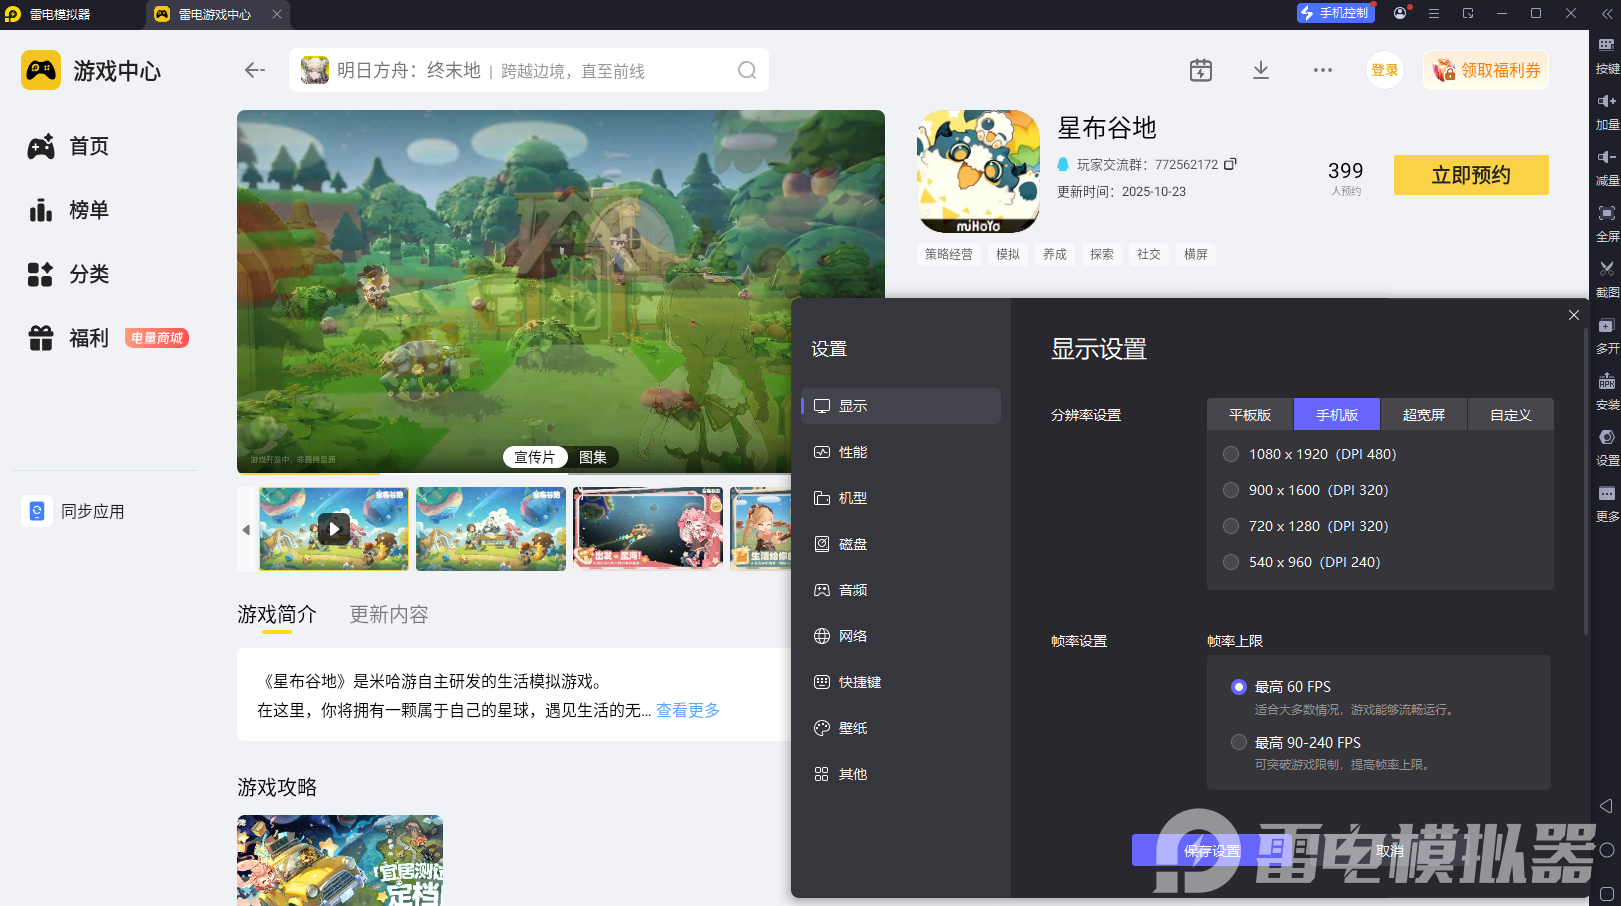
Task: Close the 雷电游戏中心 tab
Action: pyautogui.click(x=277, y=14)
